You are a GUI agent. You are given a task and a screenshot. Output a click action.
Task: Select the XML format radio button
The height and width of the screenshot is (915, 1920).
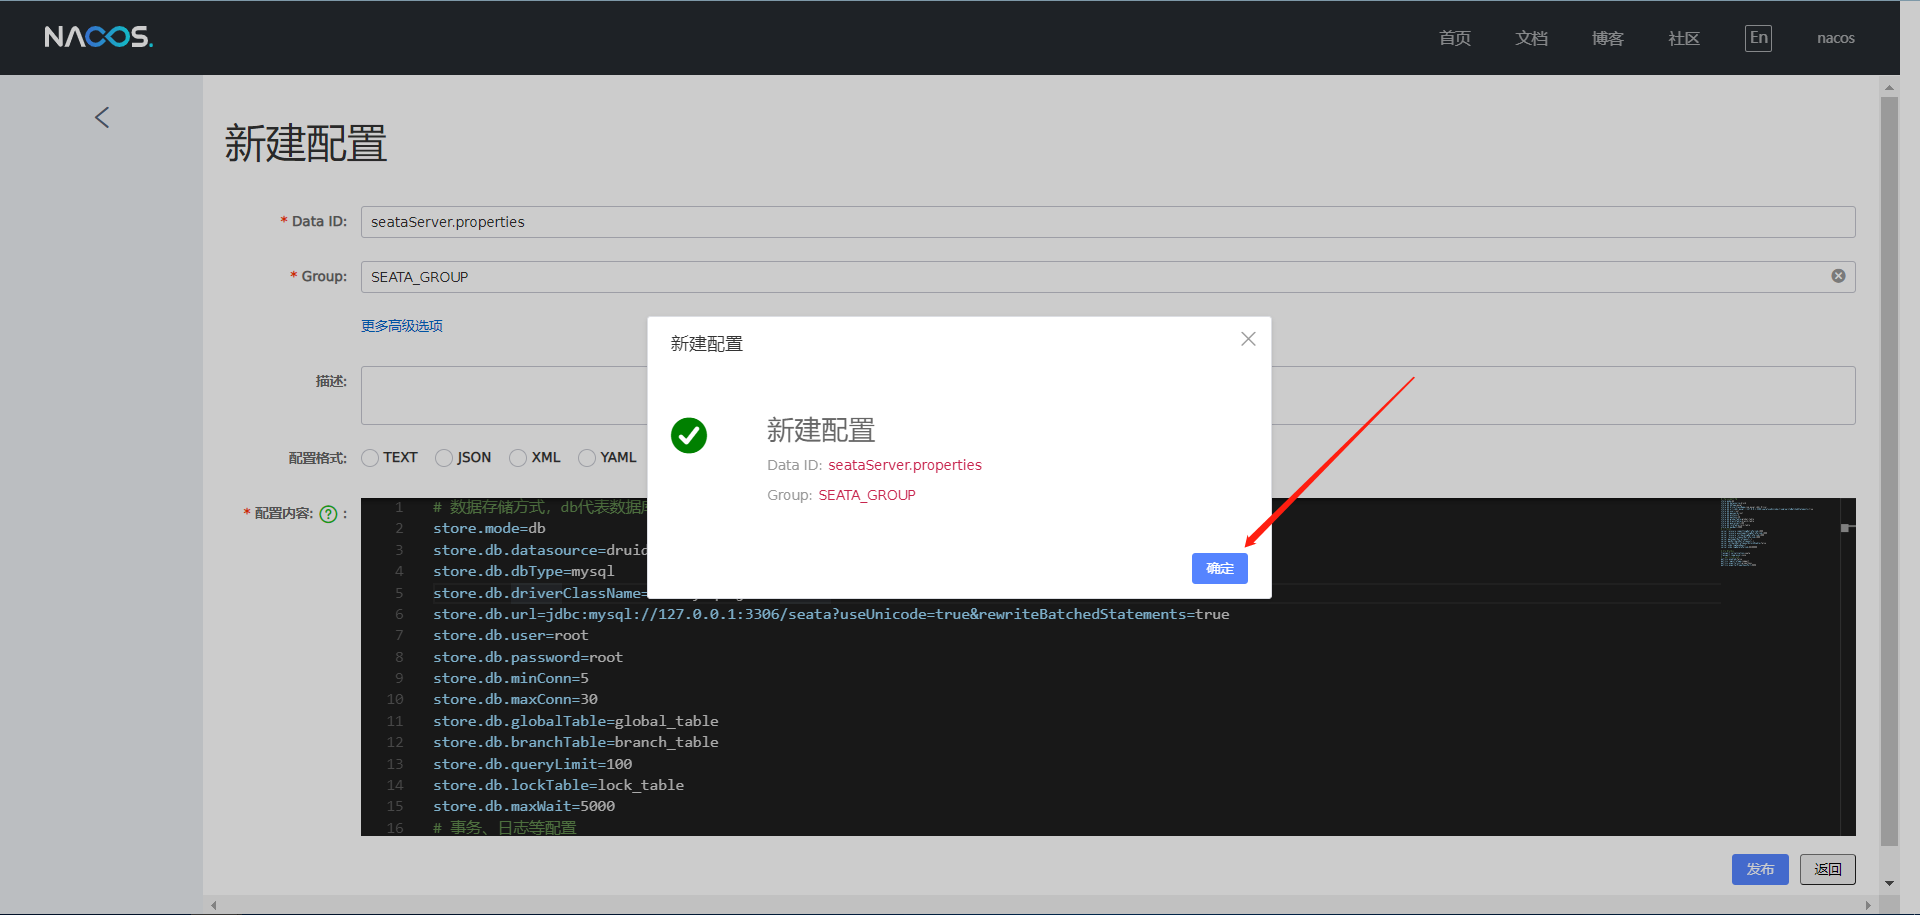[518, 458]
